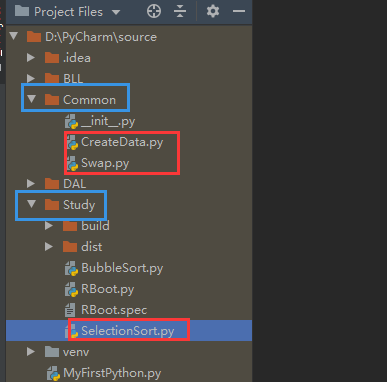Hide the Project panel with minus icon
The image size is (387, 382).
tap(239, 11)
